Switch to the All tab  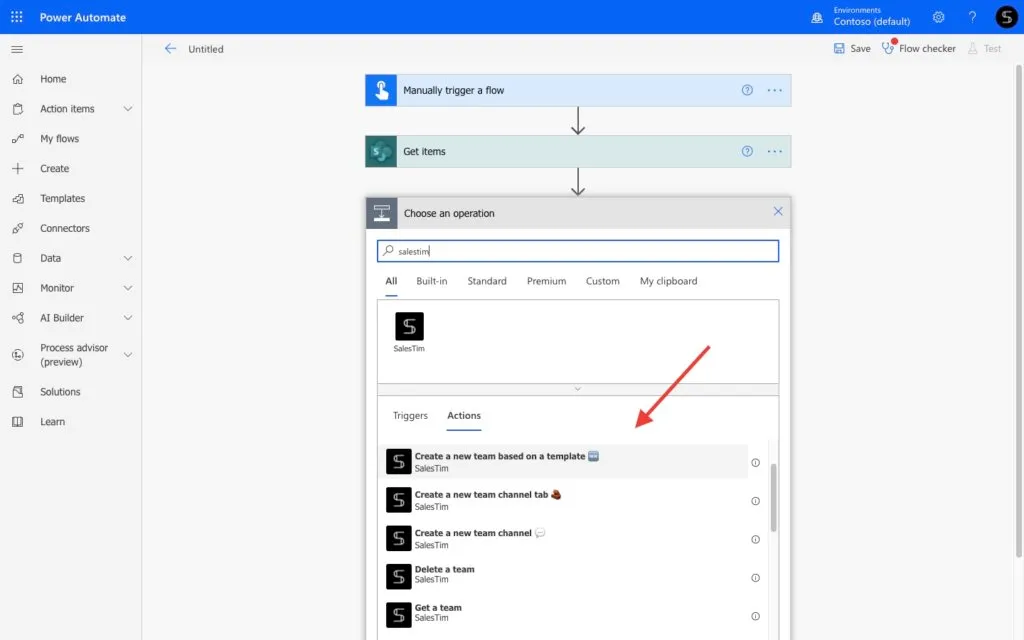click(391, 281)
